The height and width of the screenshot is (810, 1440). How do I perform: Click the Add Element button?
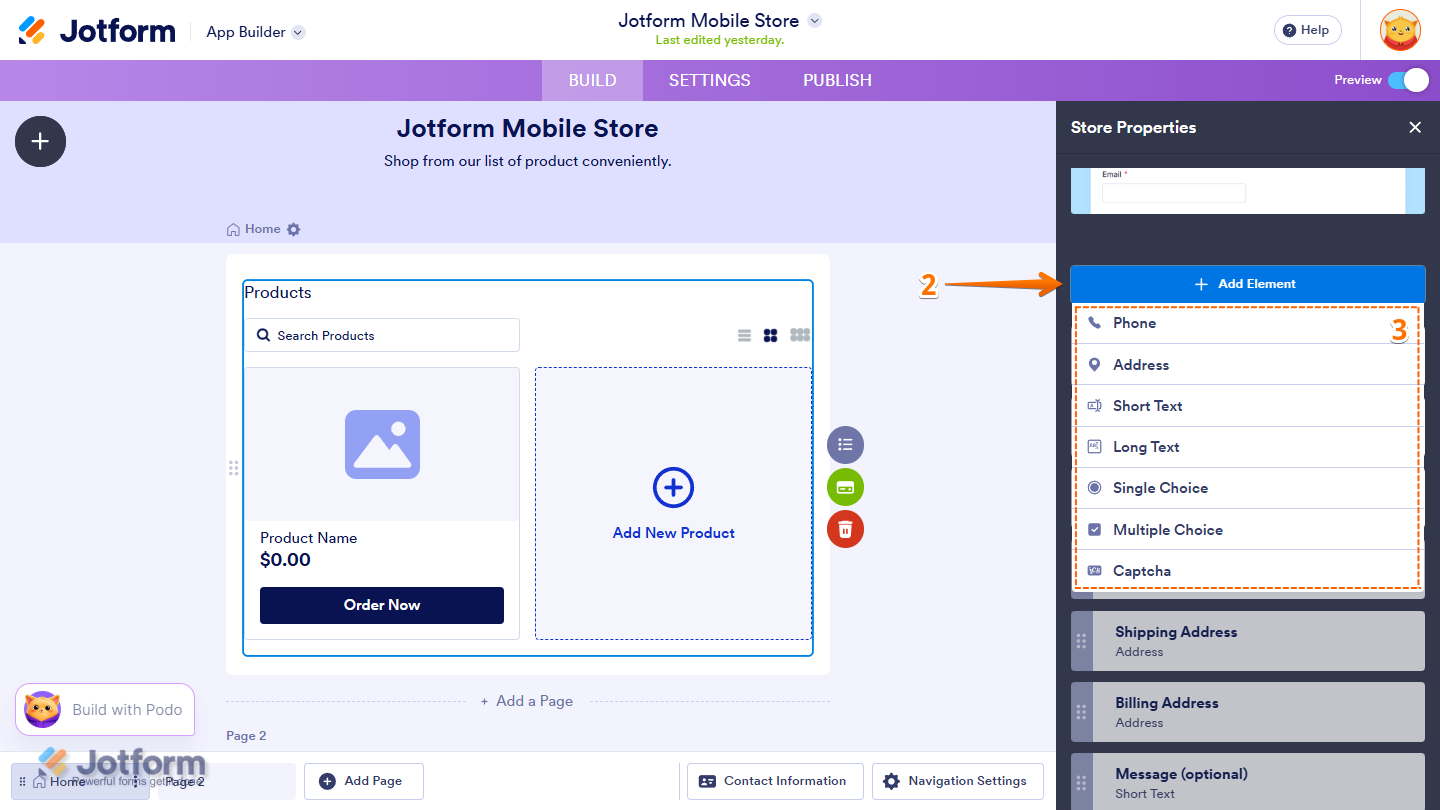(x=1247, y=283)
